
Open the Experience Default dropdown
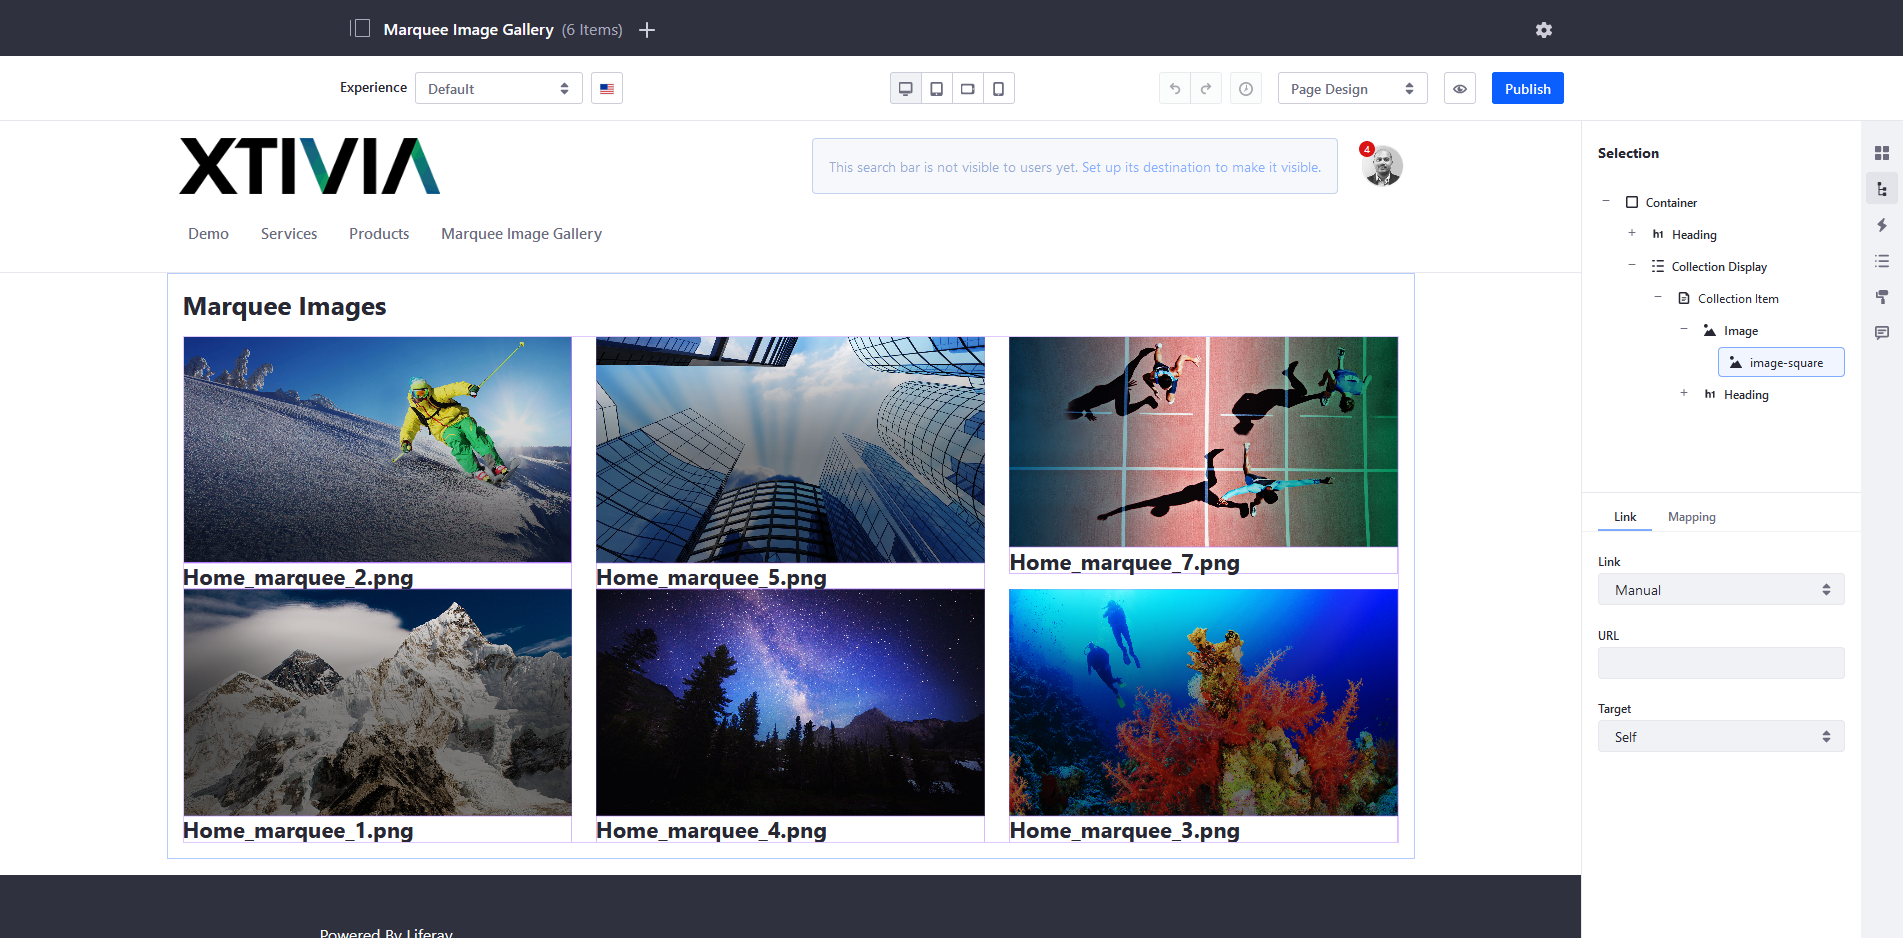498,89
